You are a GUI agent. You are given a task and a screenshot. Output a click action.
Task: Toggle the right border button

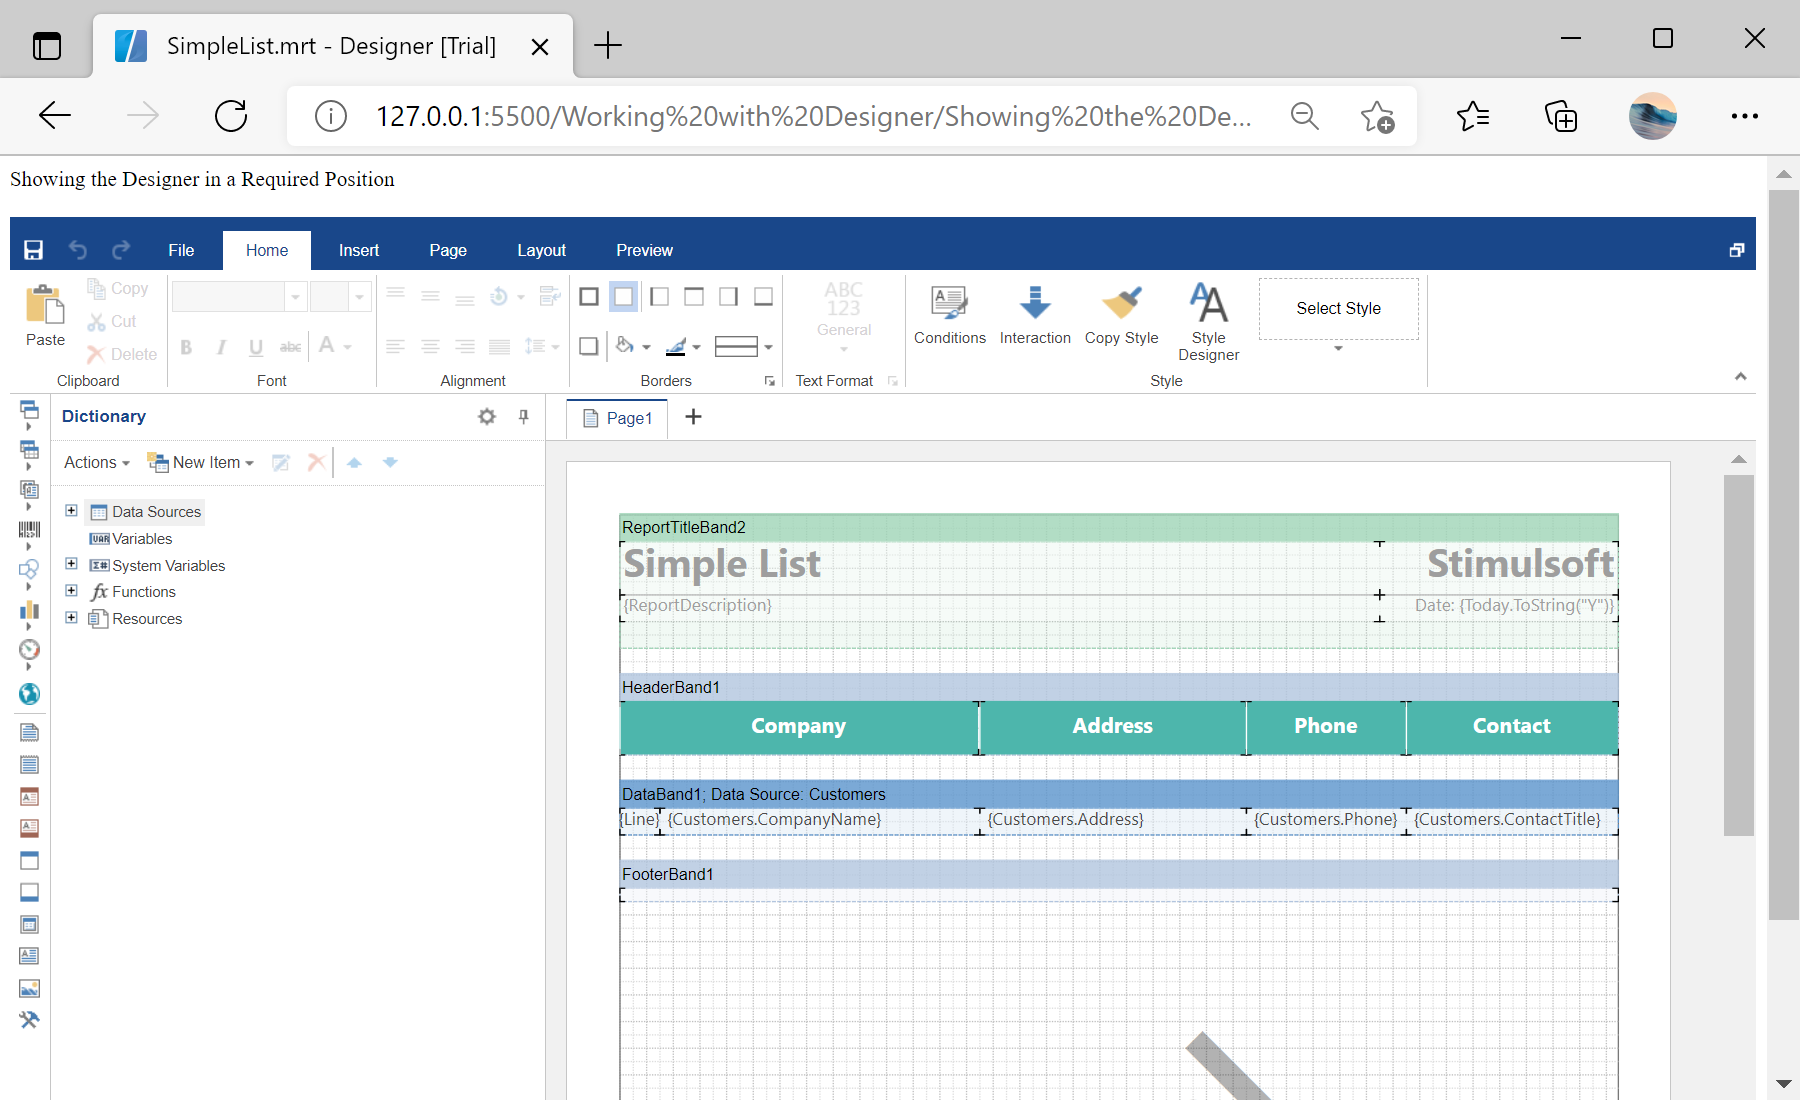coord(729,296)
